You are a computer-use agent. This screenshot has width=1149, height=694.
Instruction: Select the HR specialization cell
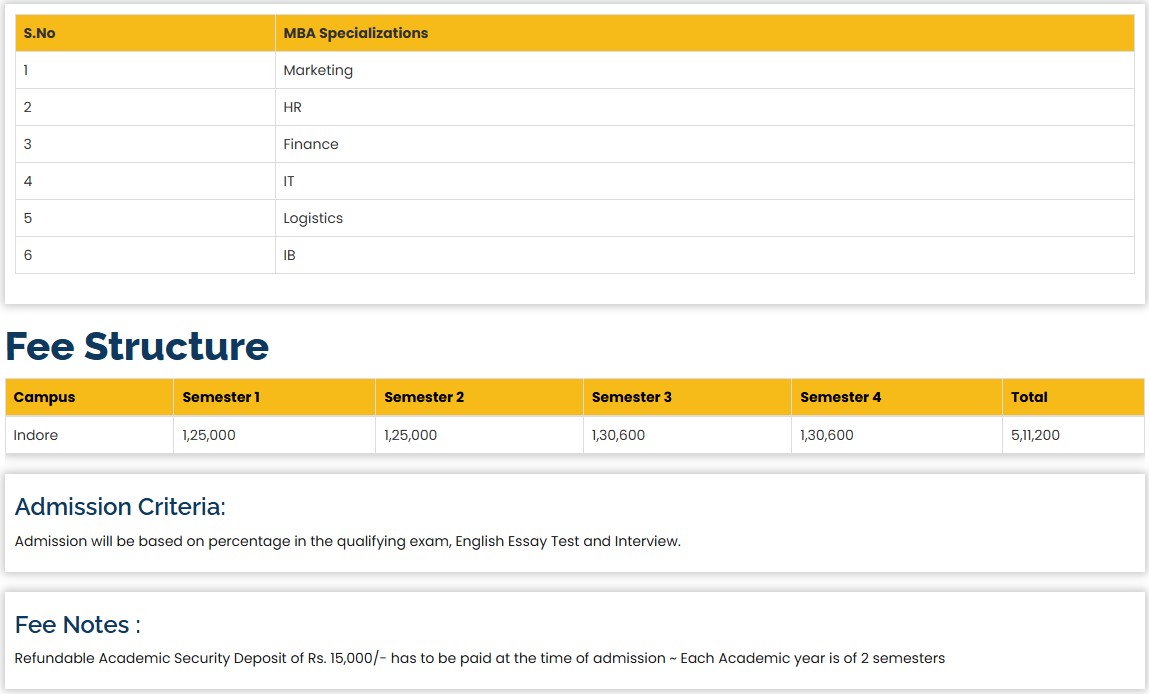click(292, 107)
